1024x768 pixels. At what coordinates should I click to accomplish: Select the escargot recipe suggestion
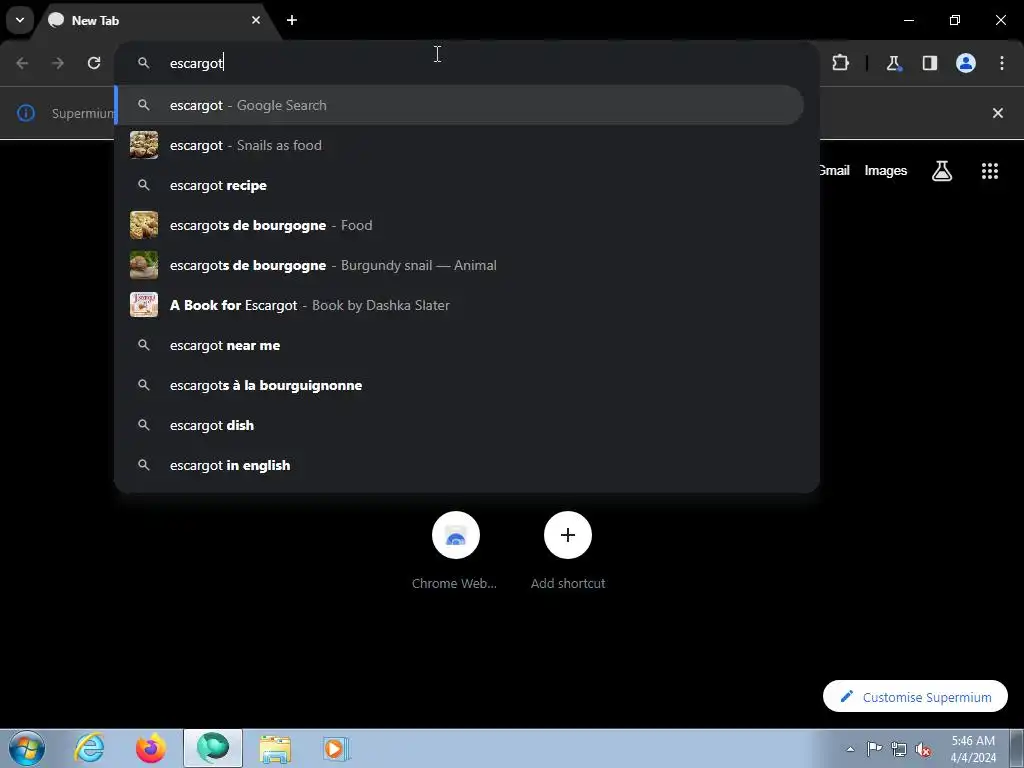click(460, 185)
